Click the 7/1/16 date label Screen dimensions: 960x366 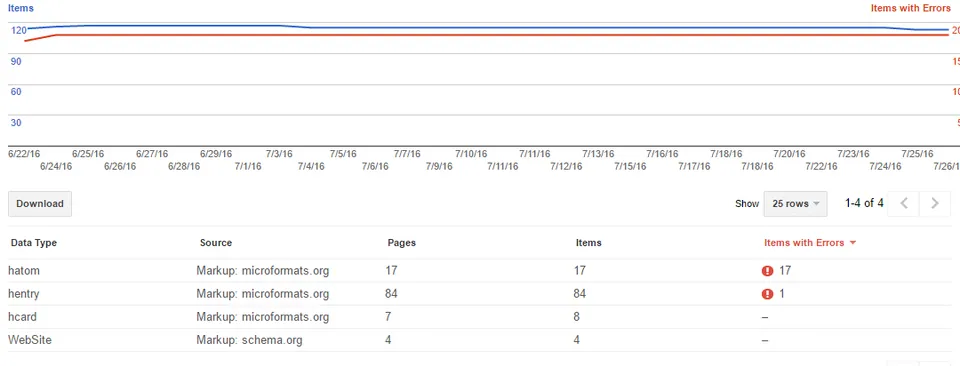[248, 166]
